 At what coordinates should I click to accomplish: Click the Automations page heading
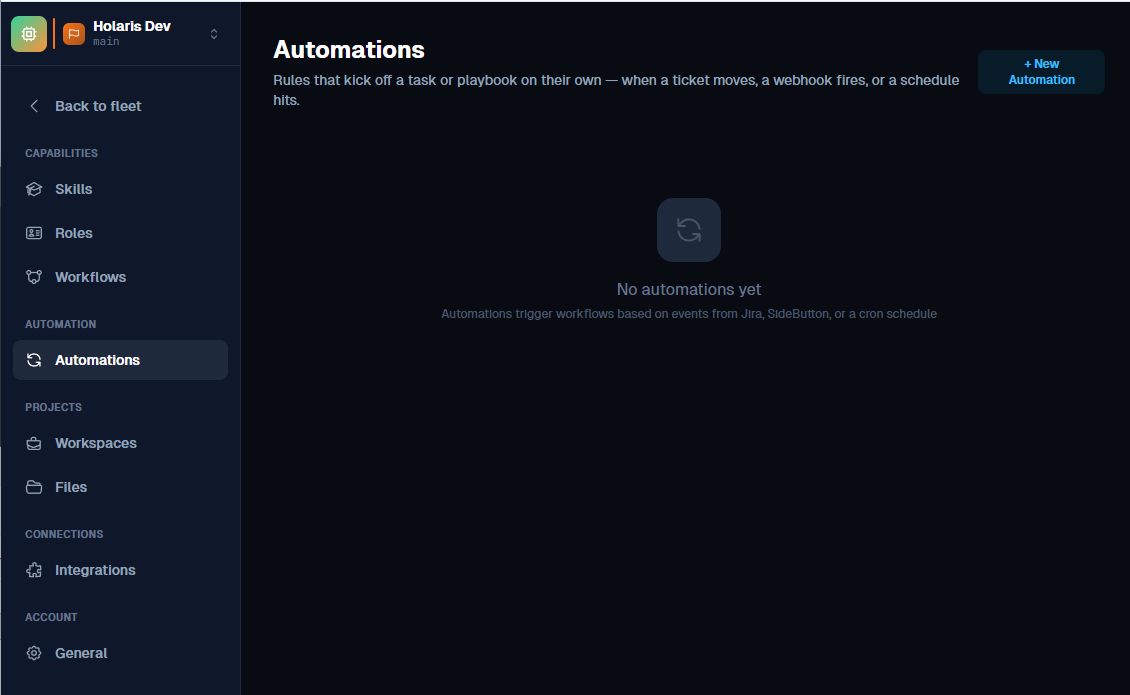349,49
